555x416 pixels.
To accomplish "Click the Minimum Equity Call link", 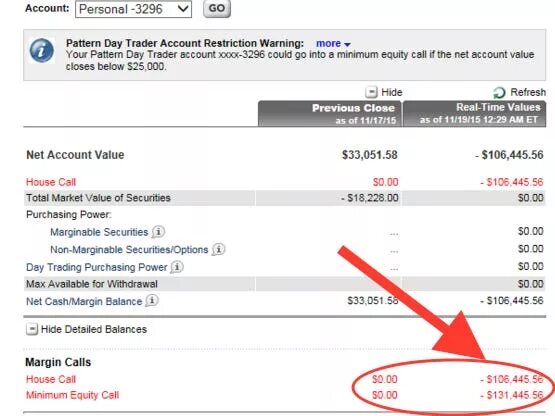I will click(x=73, y=395).
